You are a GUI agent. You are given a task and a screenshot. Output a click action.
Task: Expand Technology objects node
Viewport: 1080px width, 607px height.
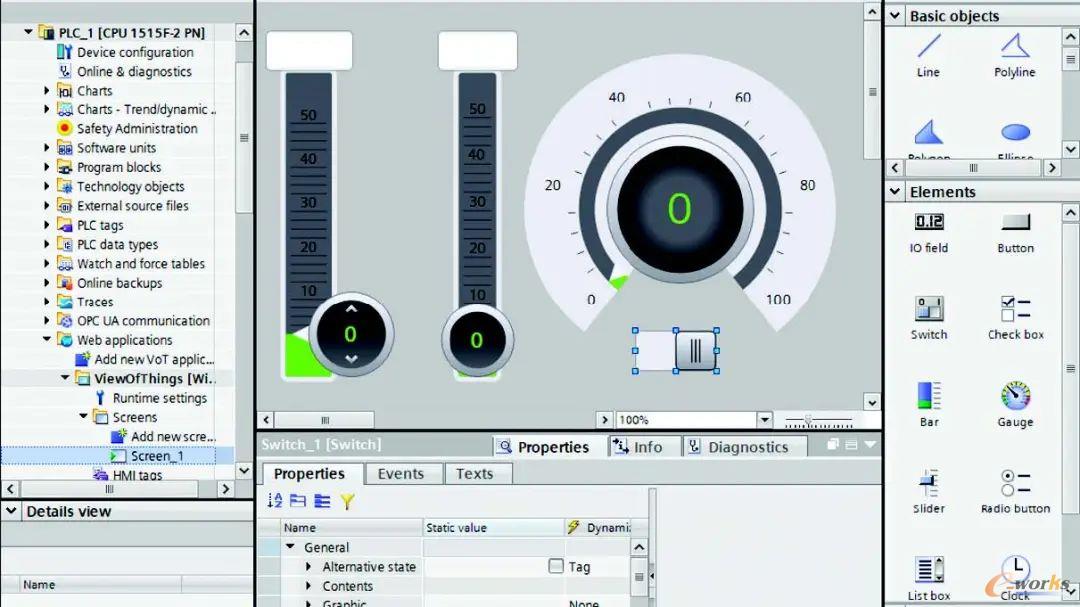click(x=47, y=187)
